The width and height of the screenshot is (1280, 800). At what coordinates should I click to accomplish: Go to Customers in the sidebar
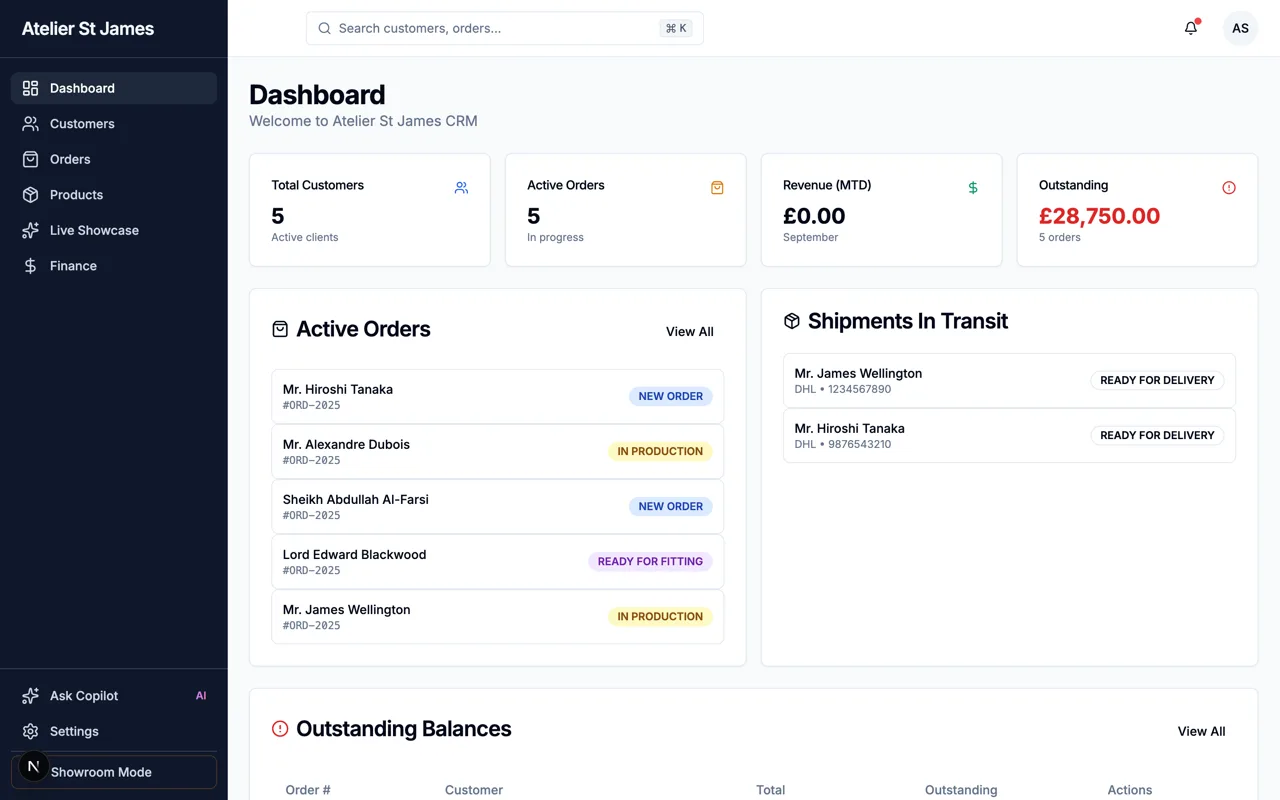tap(114, 124)
